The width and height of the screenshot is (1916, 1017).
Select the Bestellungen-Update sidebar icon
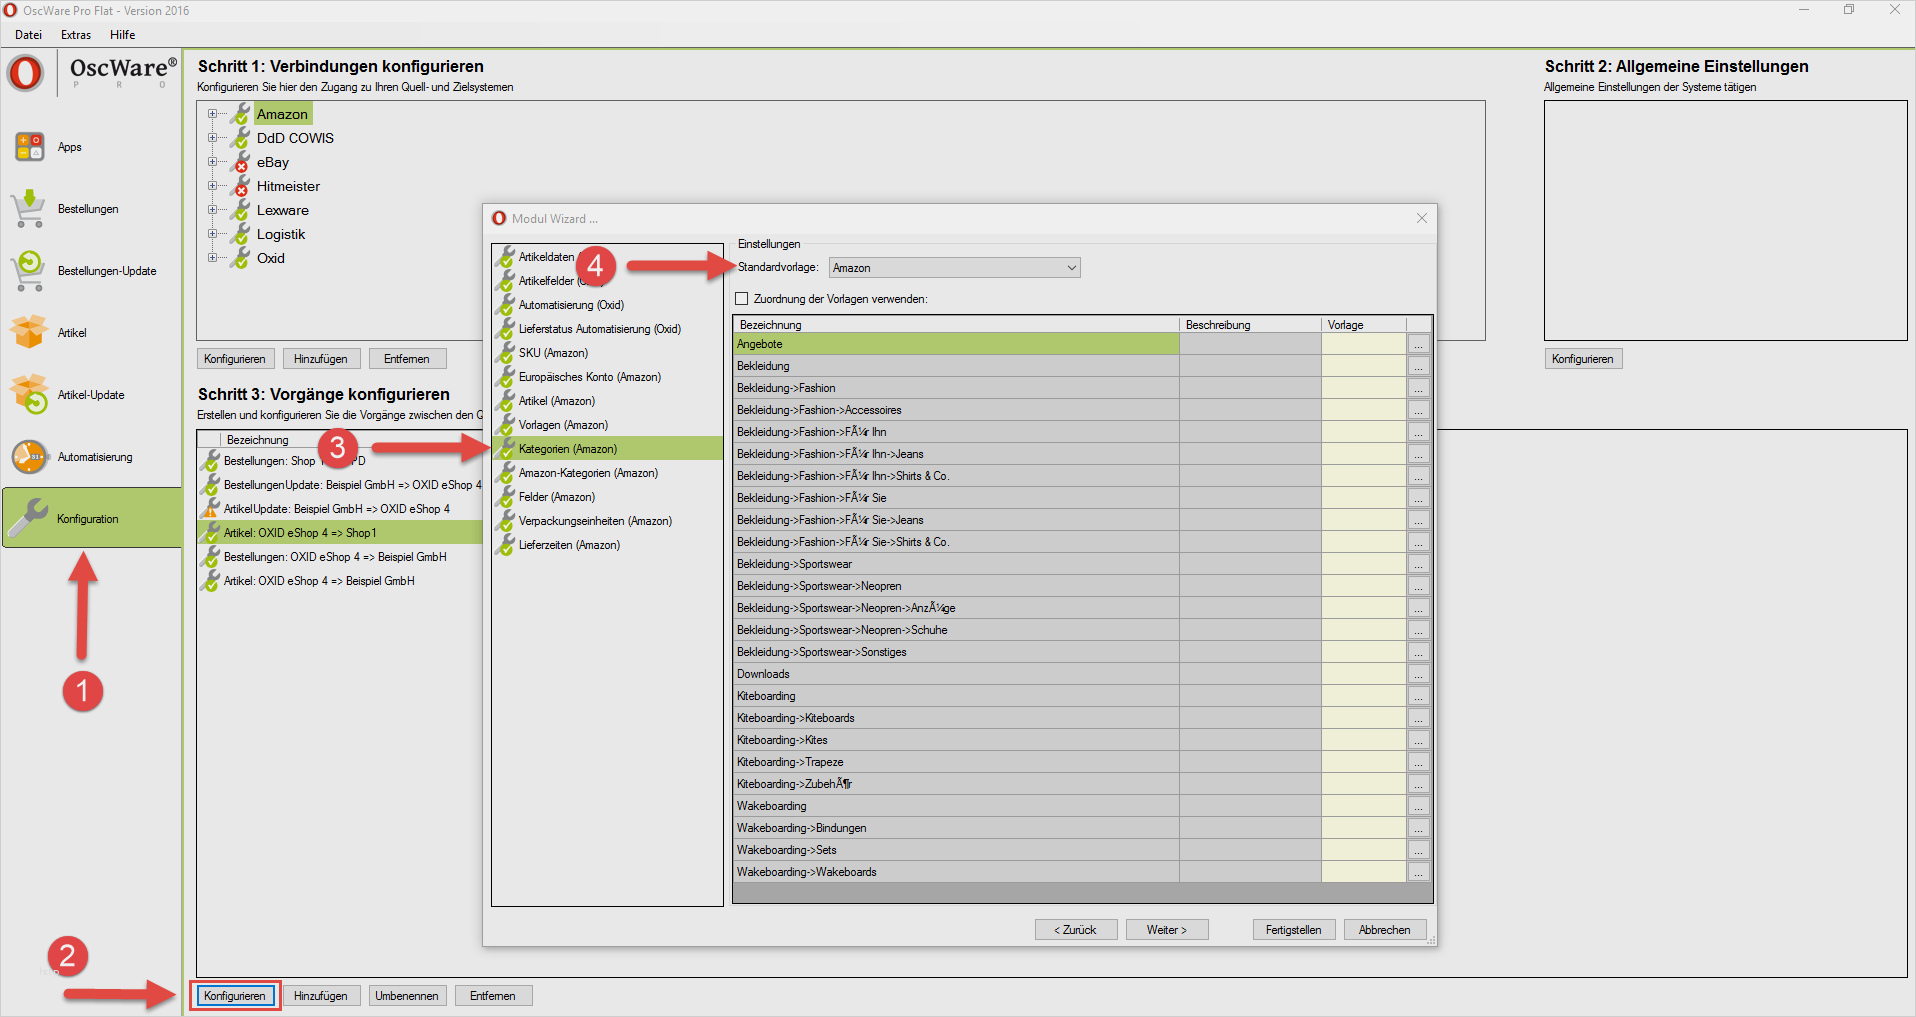click(x=29, y=271)
